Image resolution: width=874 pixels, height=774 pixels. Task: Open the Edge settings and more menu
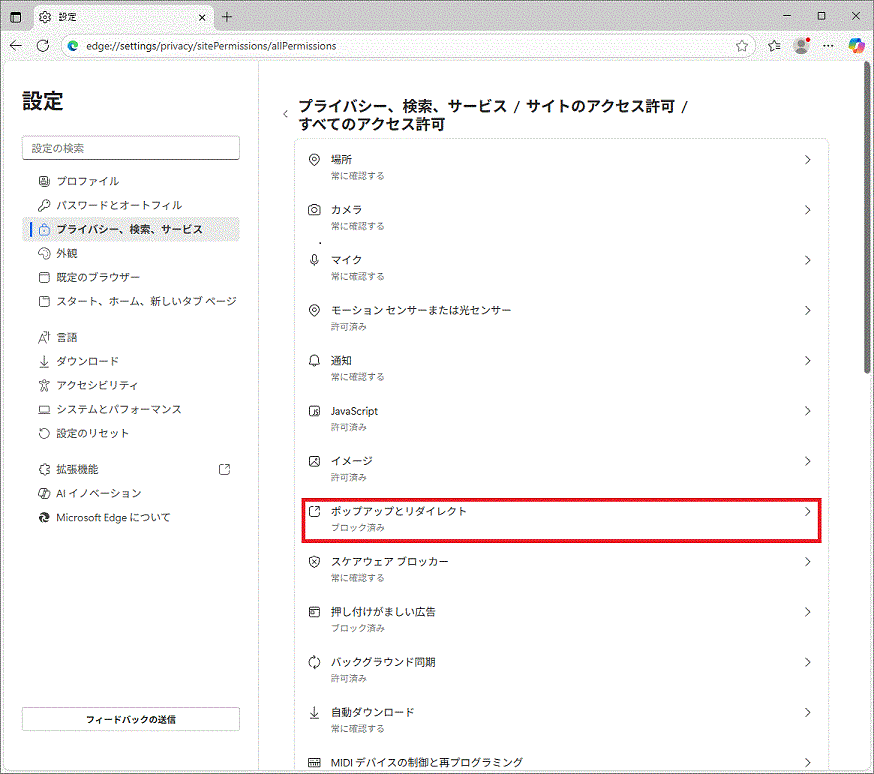pos(828,46)
